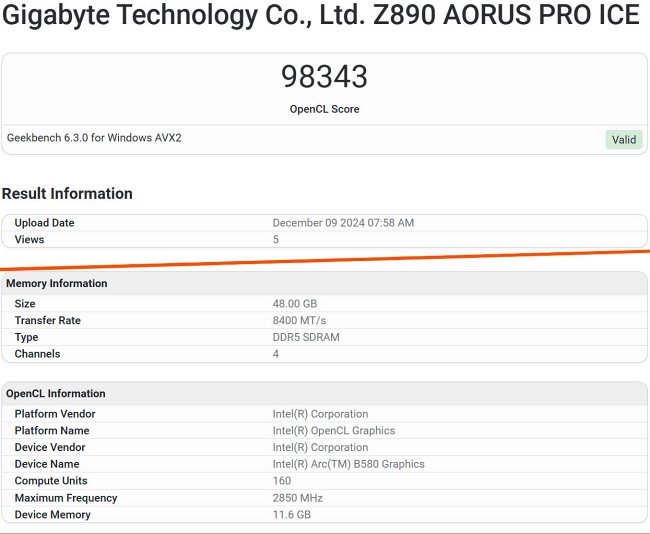Click the Memory Information header

coord(57,283)
